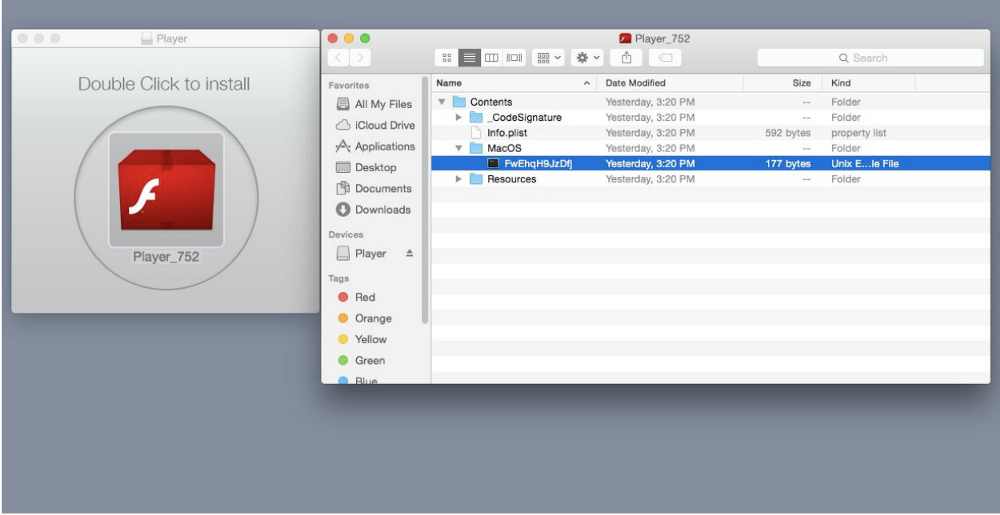Switch Finder to Cover Flow view
Image resolution: width=1000 pixels, height=515 pixels.
(514, 58)
